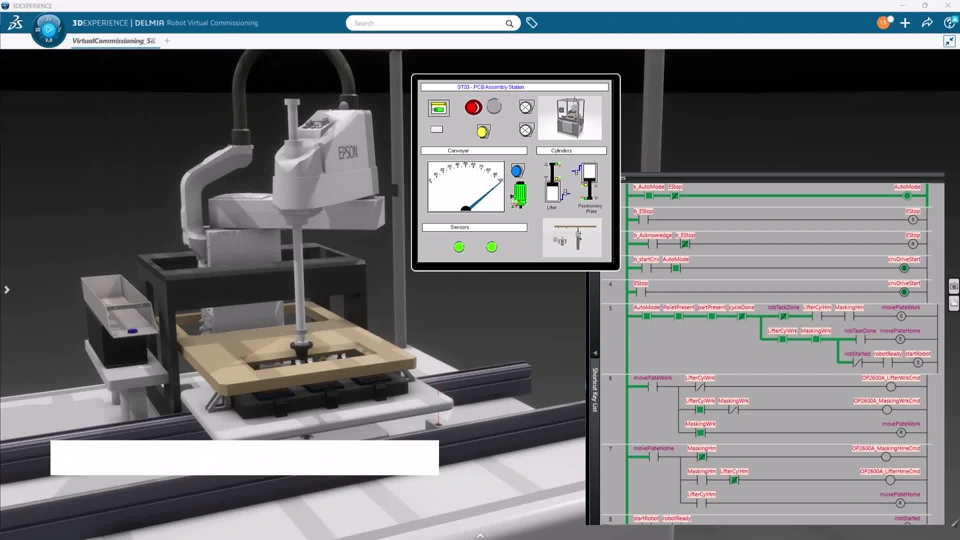
Task: Toggle the cycleDone contact
Action: (741, 317)
